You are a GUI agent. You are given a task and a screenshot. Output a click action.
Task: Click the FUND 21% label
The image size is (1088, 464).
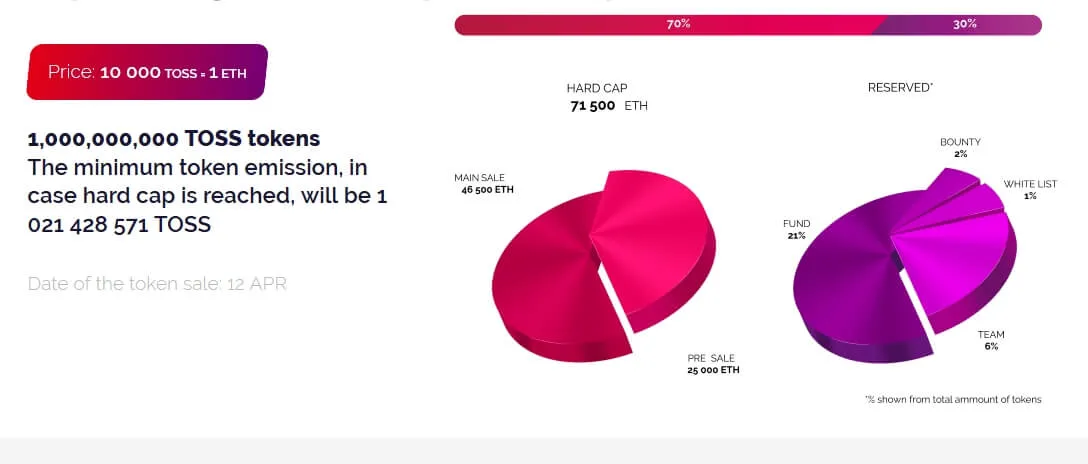tap(796, 230)
